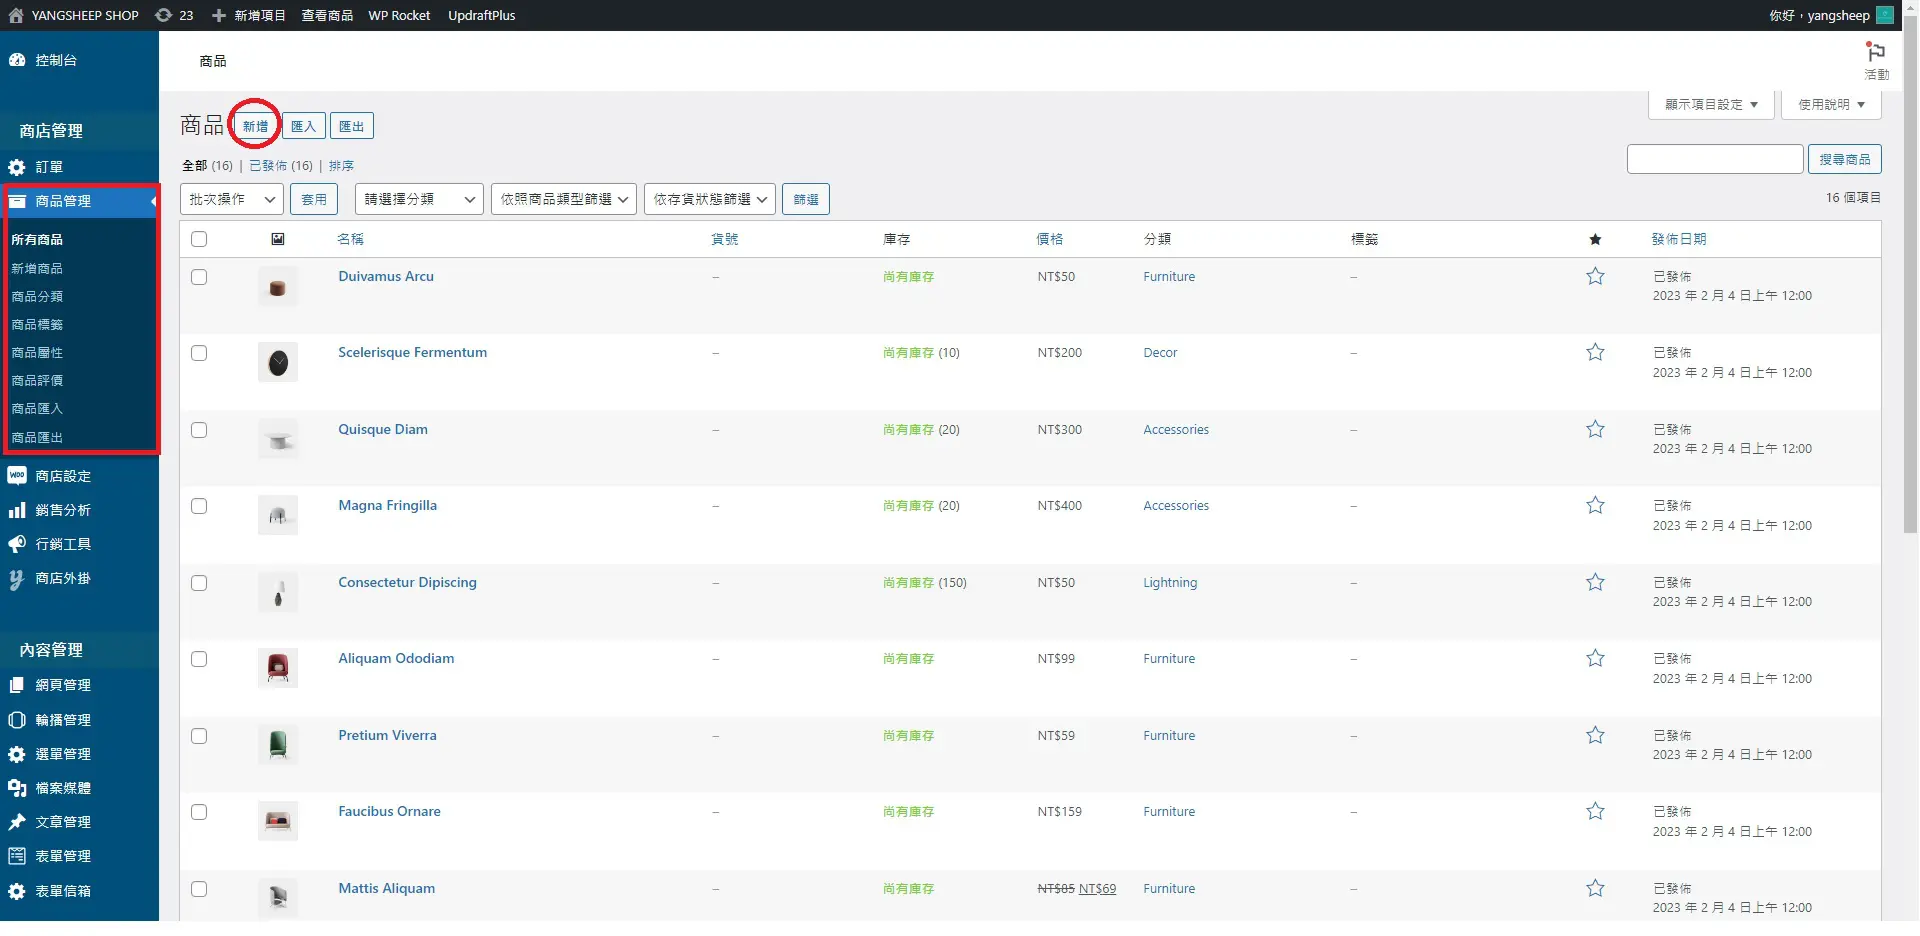
Task: Click the image column header icon
Action: [278, 239]
